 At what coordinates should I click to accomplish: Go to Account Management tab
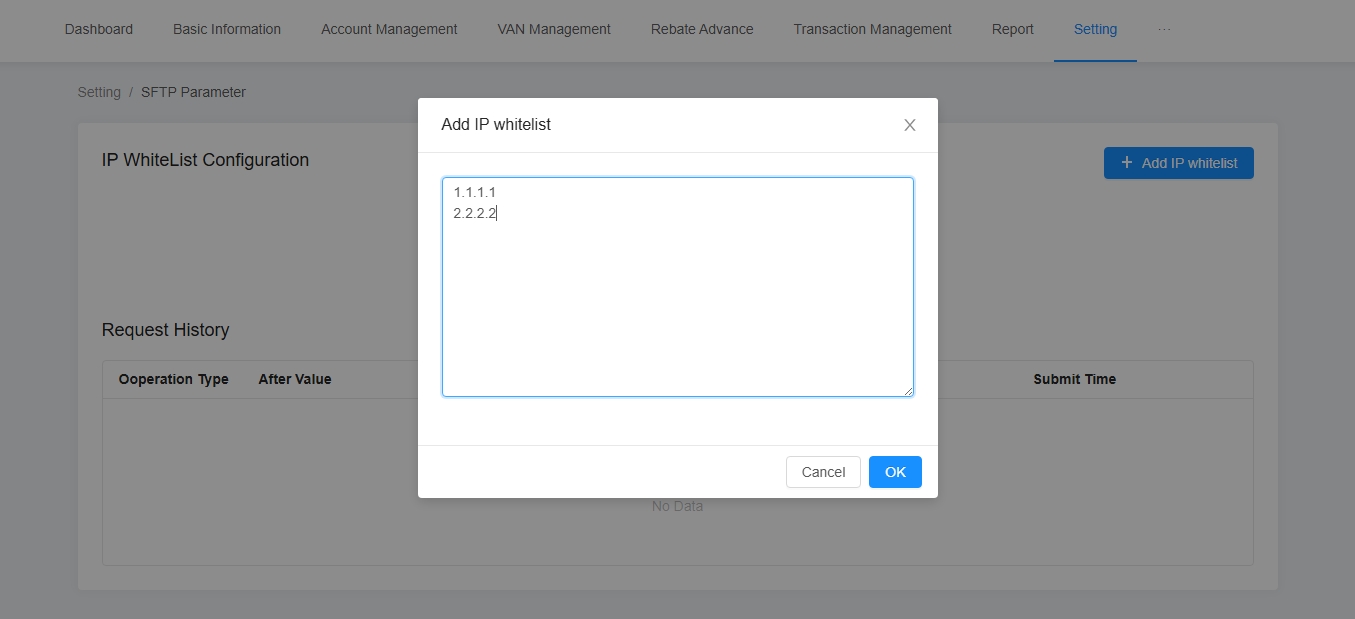coord(389,29)
